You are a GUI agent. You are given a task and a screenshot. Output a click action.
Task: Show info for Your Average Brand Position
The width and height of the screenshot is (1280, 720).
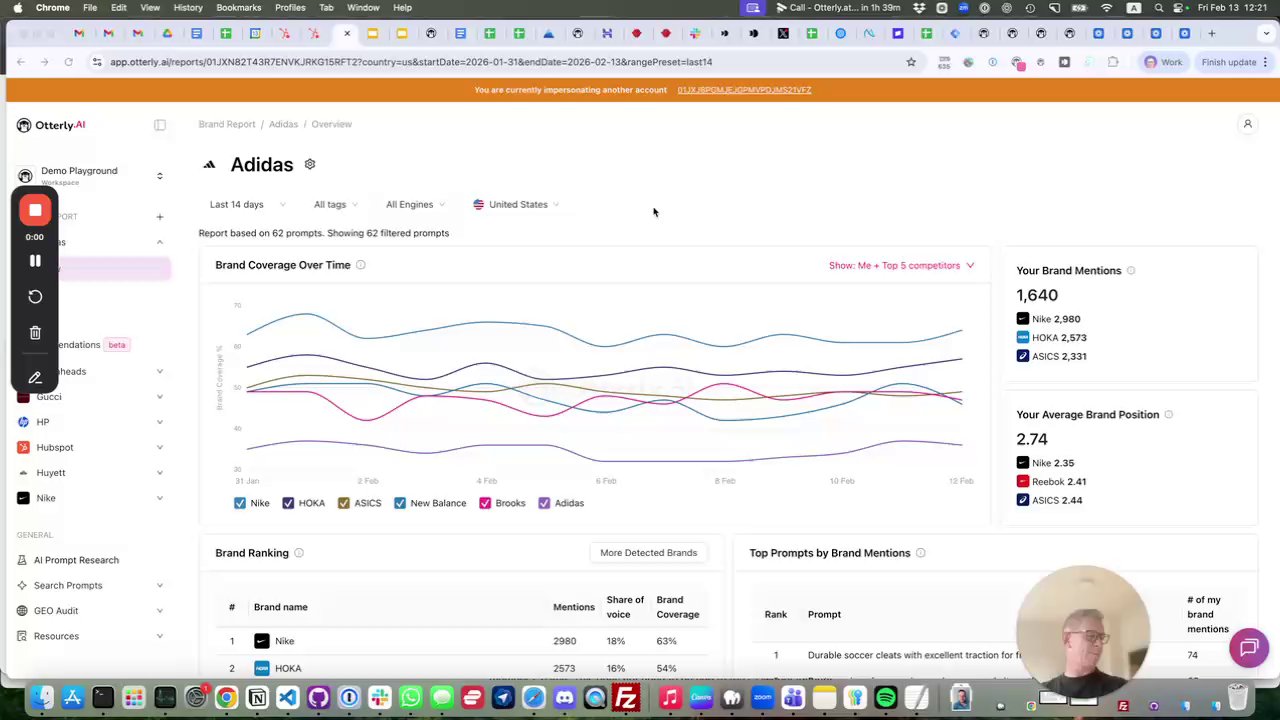(1168, 414)
